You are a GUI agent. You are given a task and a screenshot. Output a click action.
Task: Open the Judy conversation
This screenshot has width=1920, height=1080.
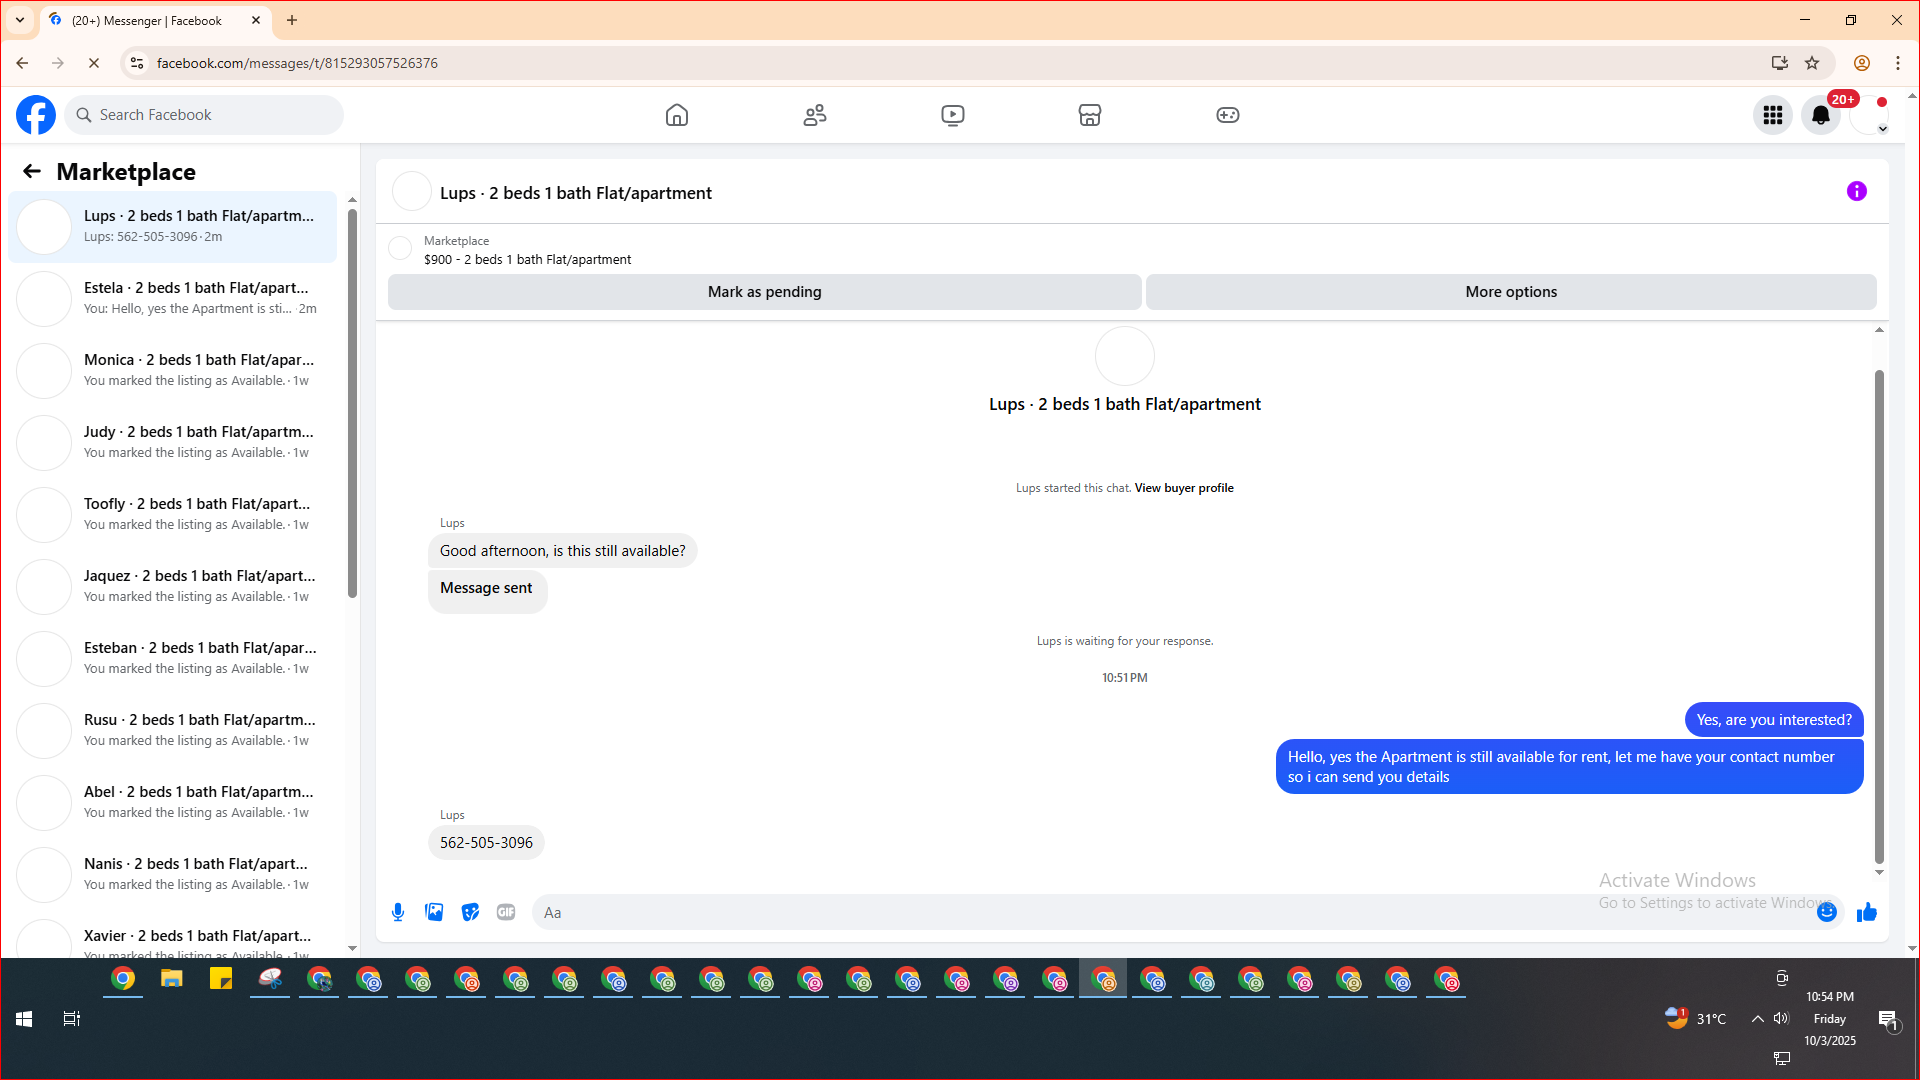(x=173, y=442)
